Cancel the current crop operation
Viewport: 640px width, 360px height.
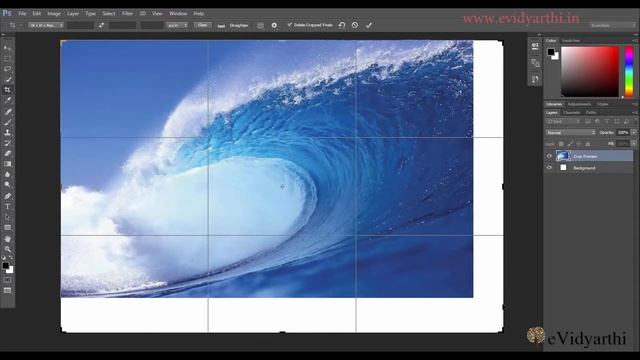pyautogui.click(x=355, y=25)
